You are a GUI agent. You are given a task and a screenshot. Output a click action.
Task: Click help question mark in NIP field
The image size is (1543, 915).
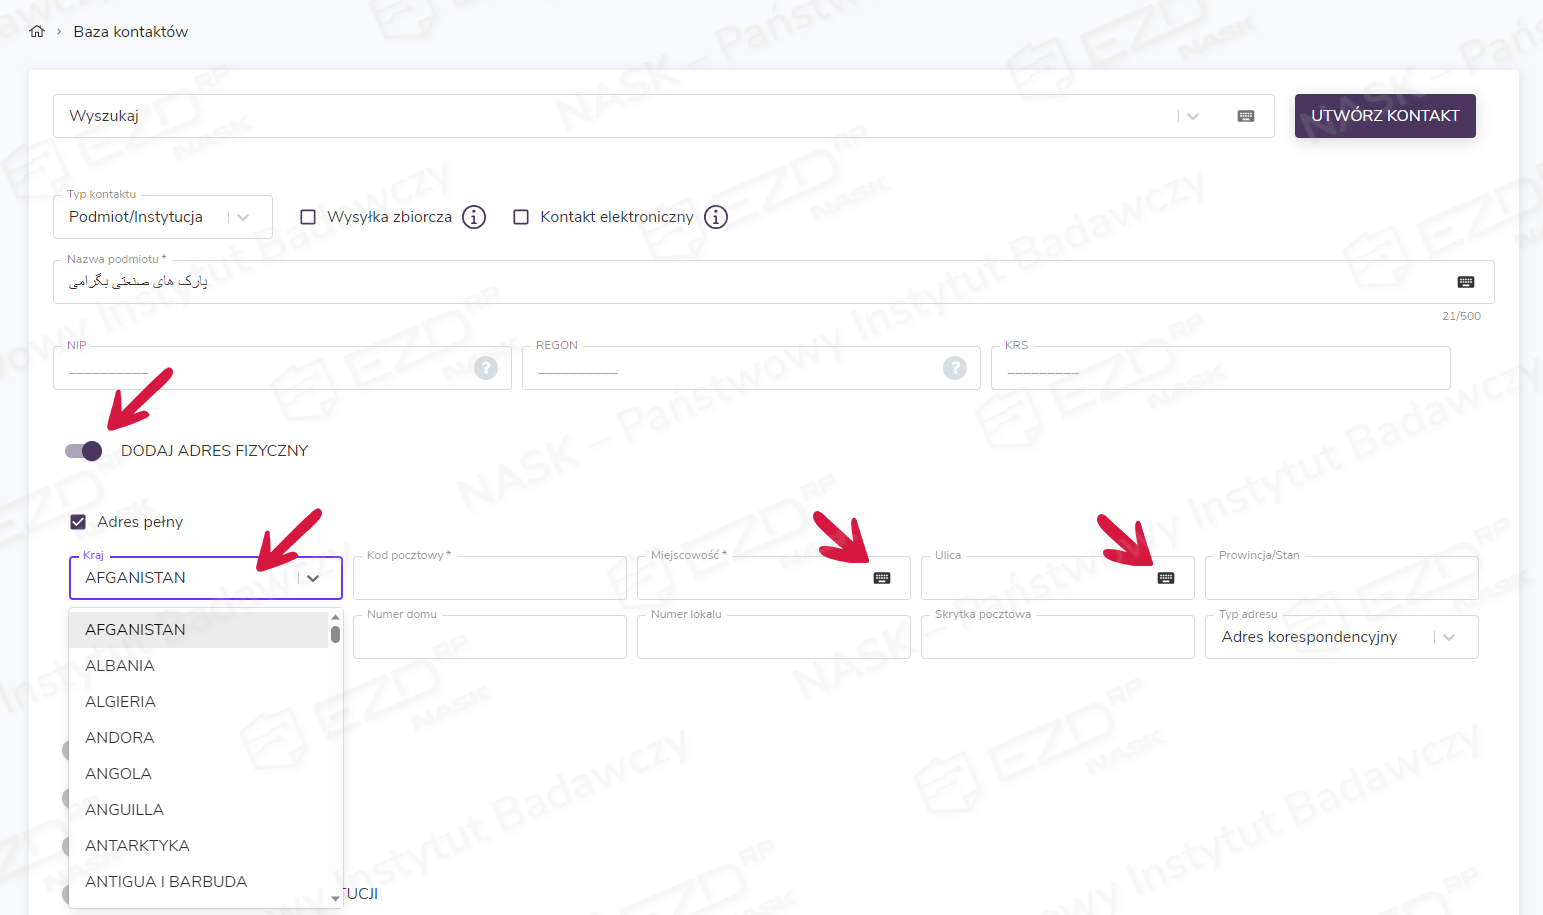coord(486,368)
